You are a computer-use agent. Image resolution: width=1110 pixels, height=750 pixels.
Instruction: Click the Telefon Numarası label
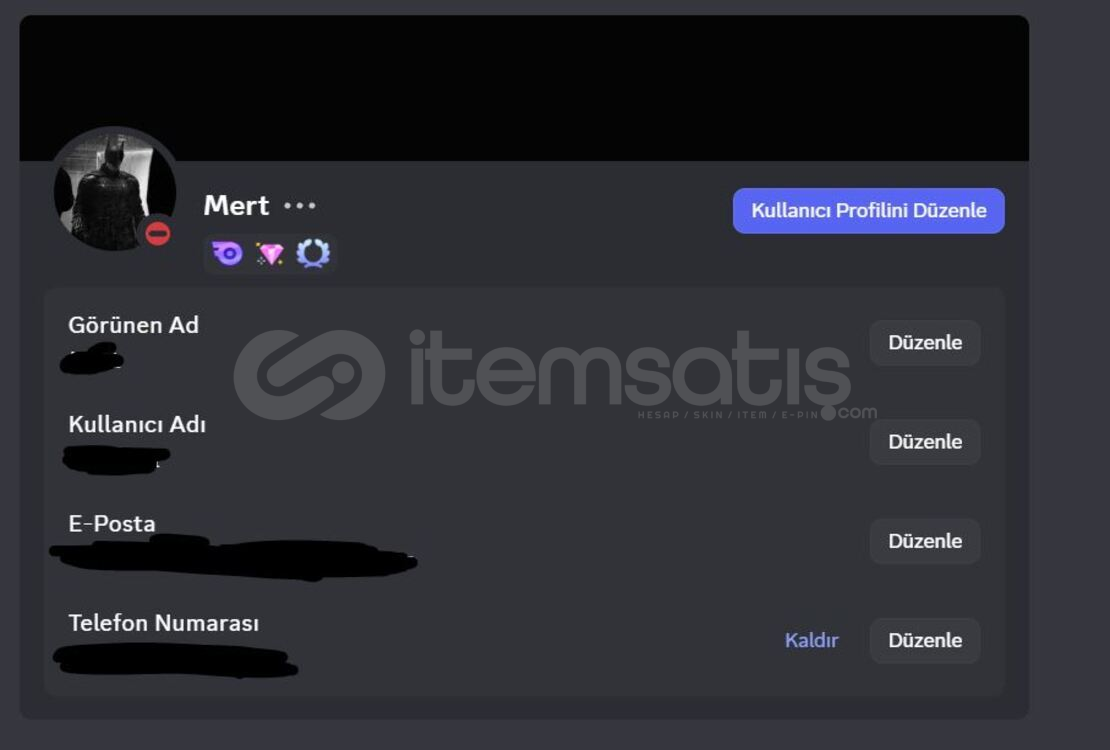pyautogui.click(x=164, y=623)
